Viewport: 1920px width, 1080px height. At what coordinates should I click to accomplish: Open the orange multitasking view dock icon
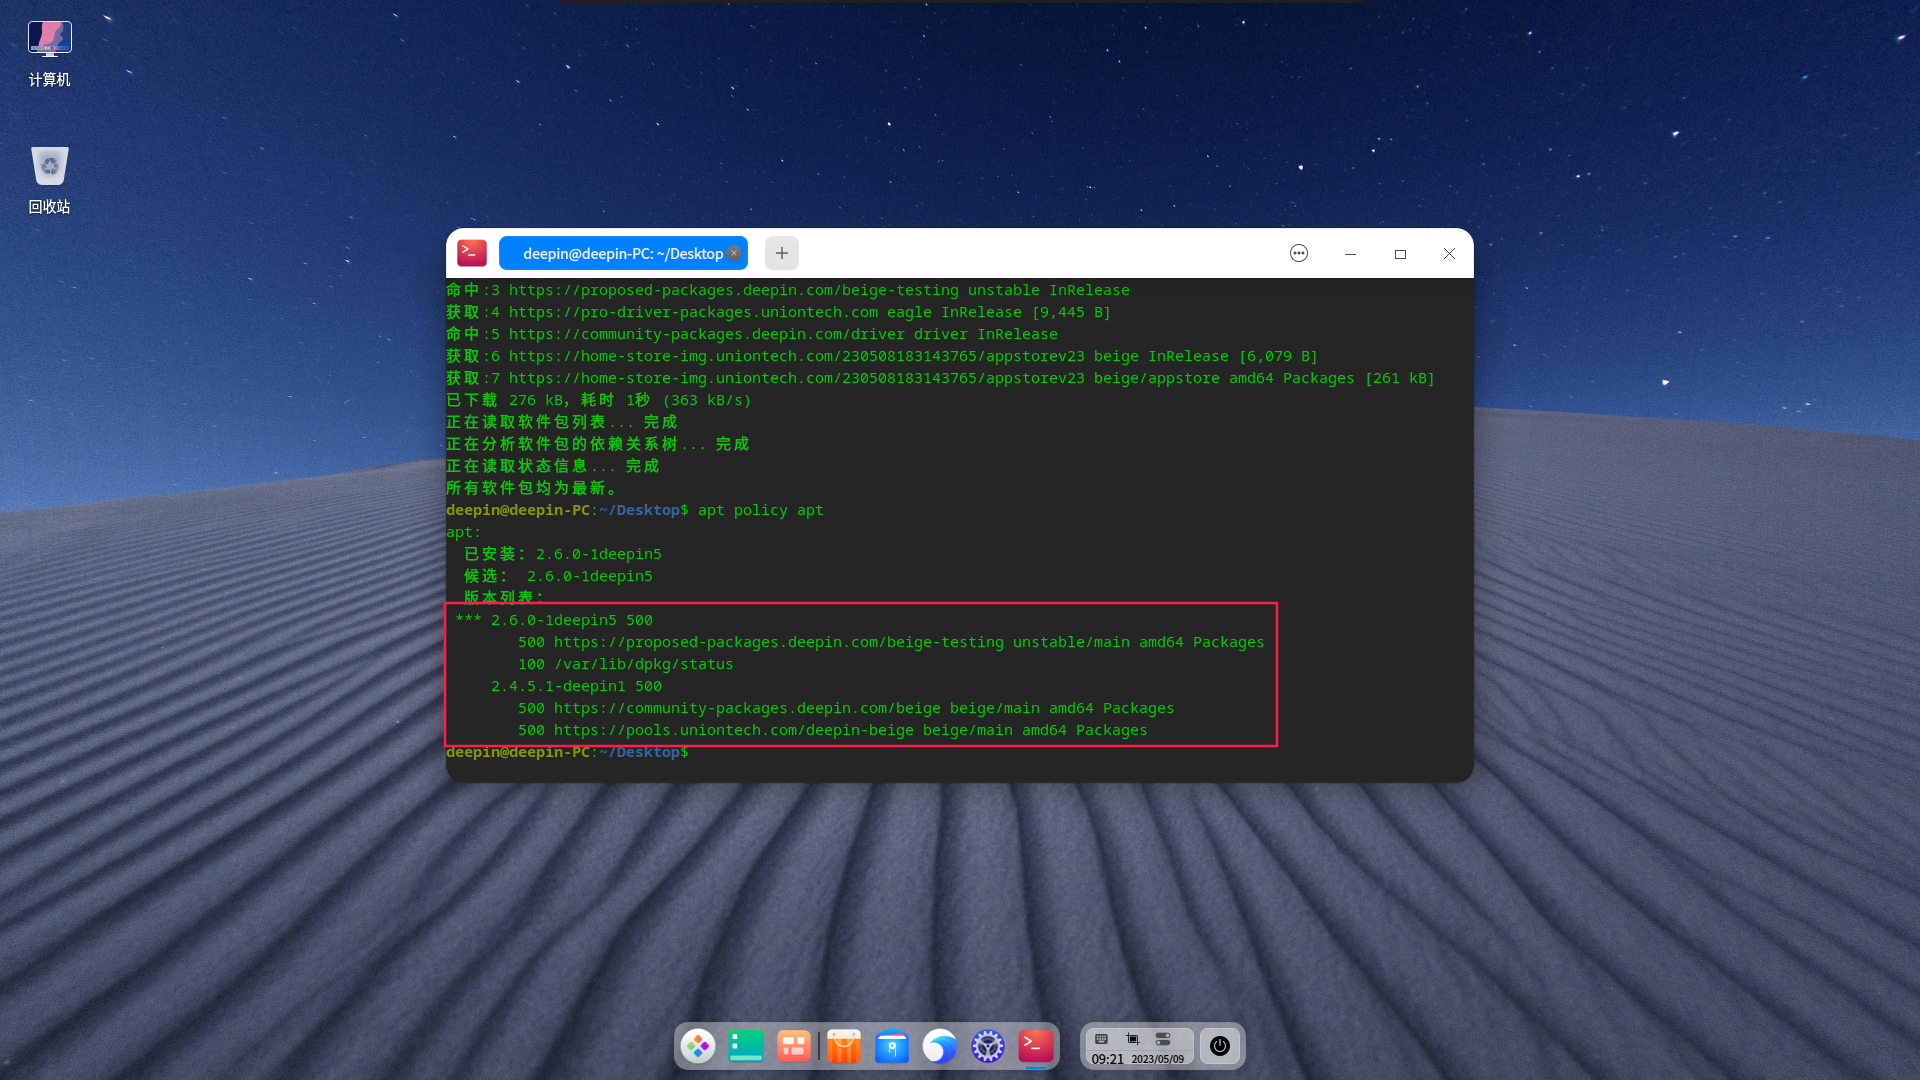(794, 1046)
